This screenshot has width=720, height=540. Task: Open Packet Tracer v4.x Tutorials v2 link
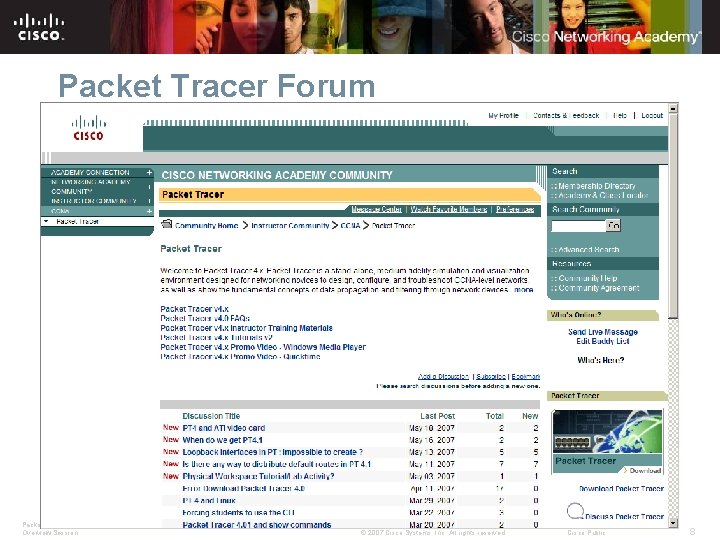(x=216, y=338)
